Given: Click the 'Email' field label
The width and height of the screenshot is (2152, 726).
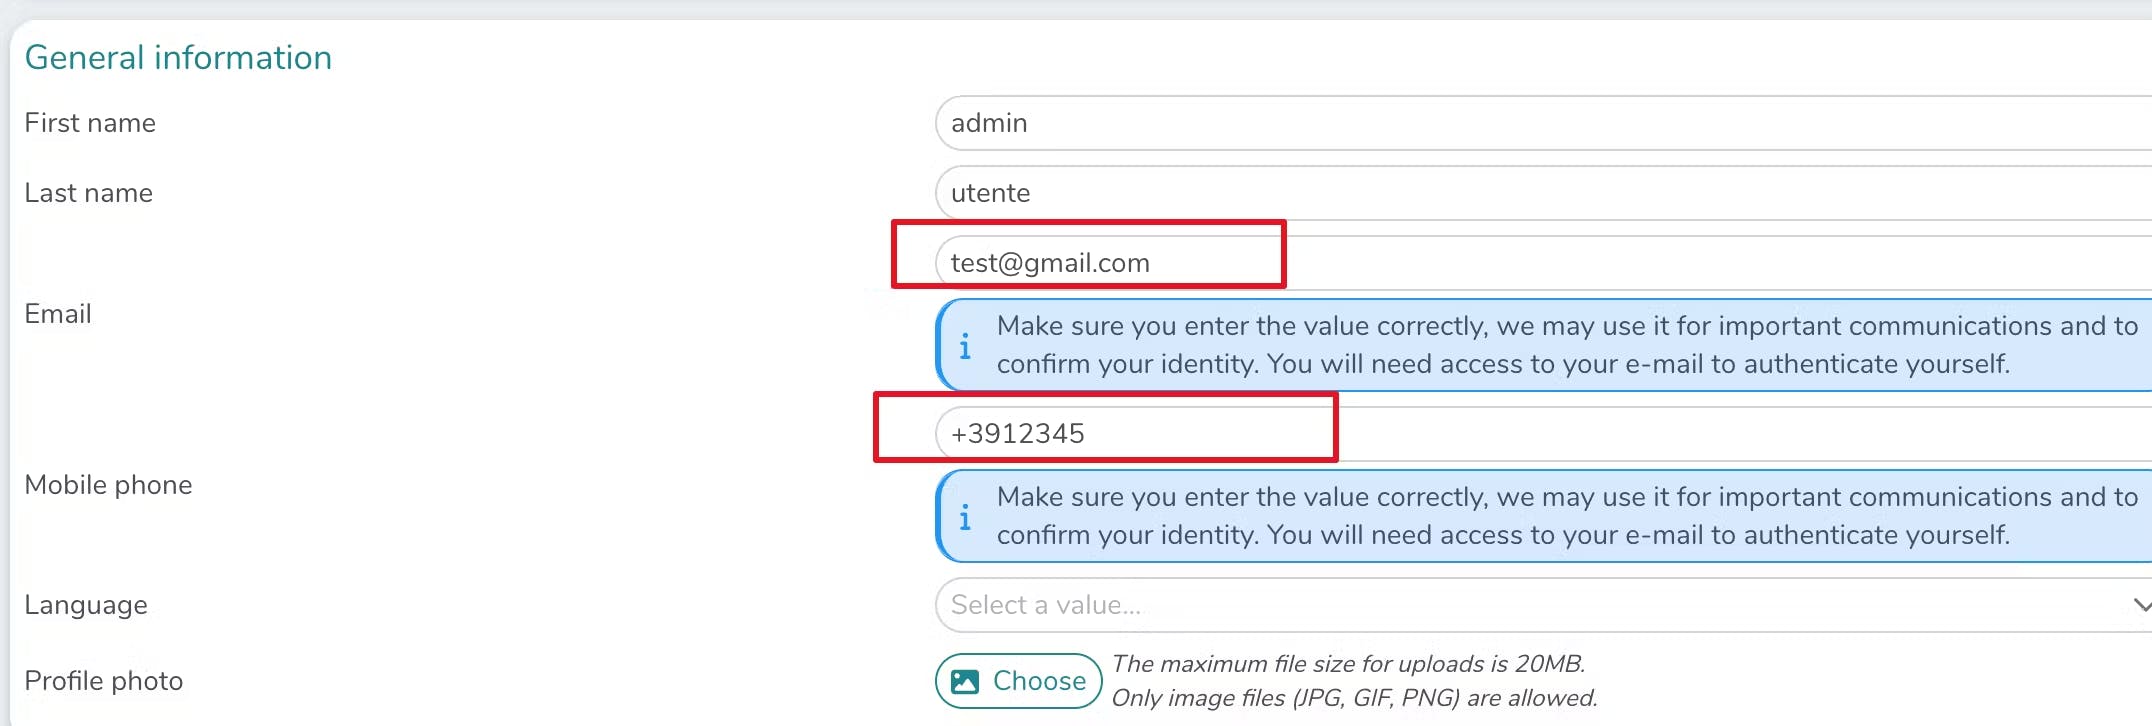Looking at the screenshot, I should coord(58,314).
